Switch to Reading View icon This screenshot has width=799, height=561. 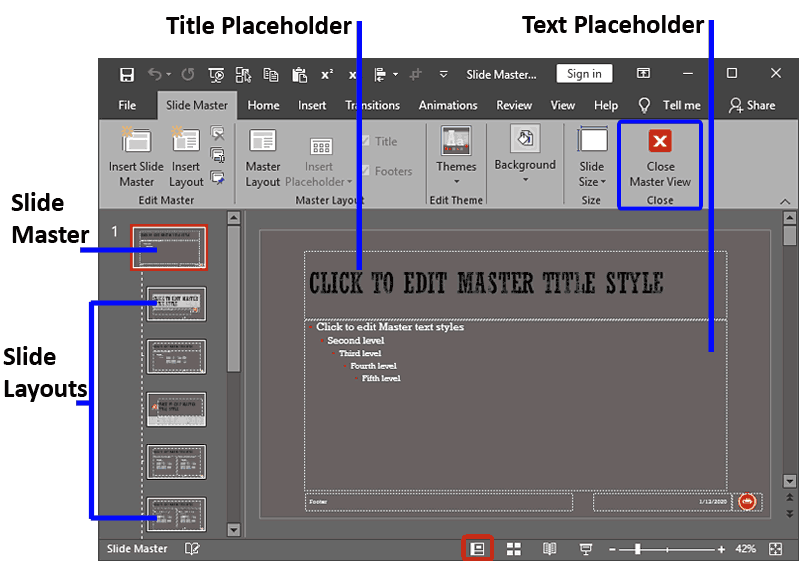549,549
